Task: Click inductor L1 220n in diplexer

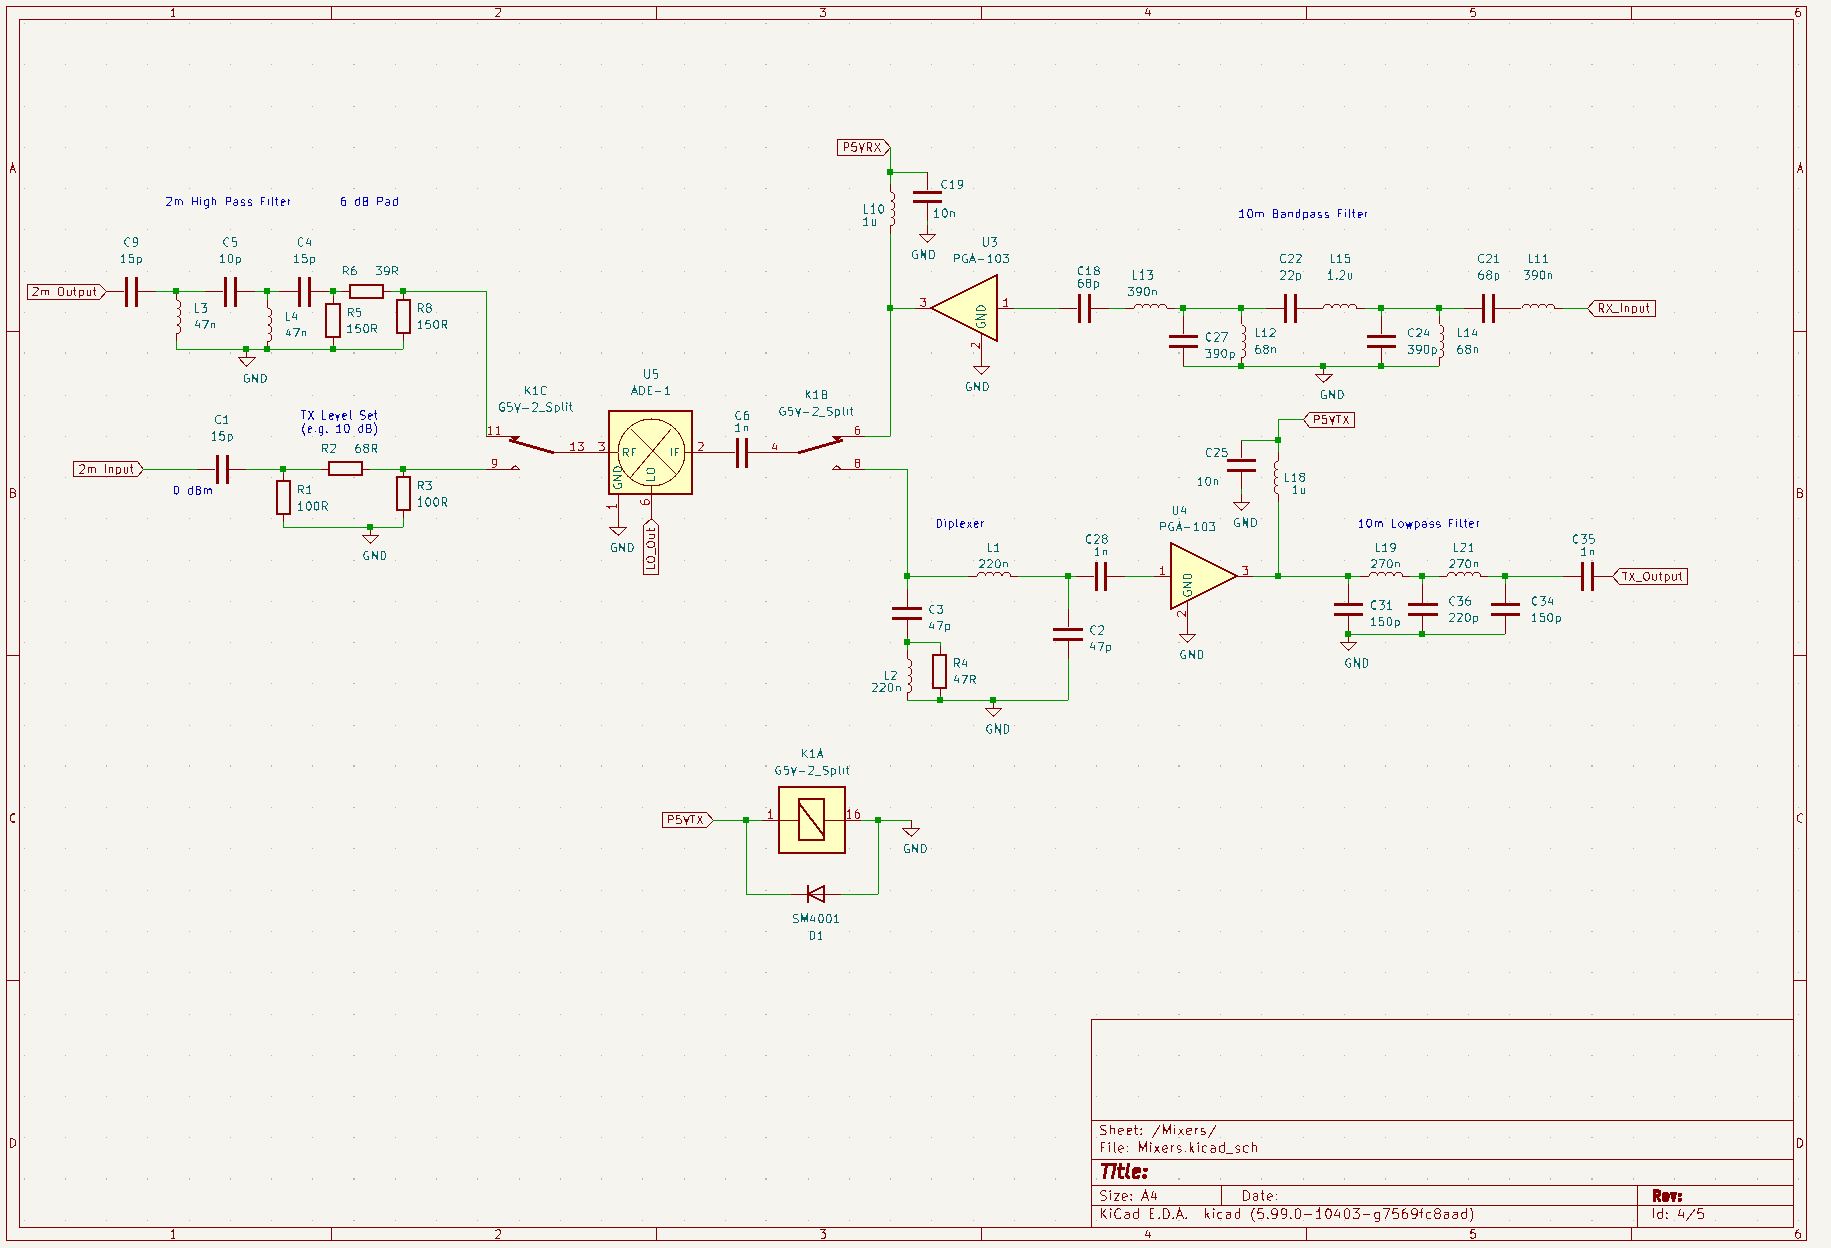Action: point(993,574)
